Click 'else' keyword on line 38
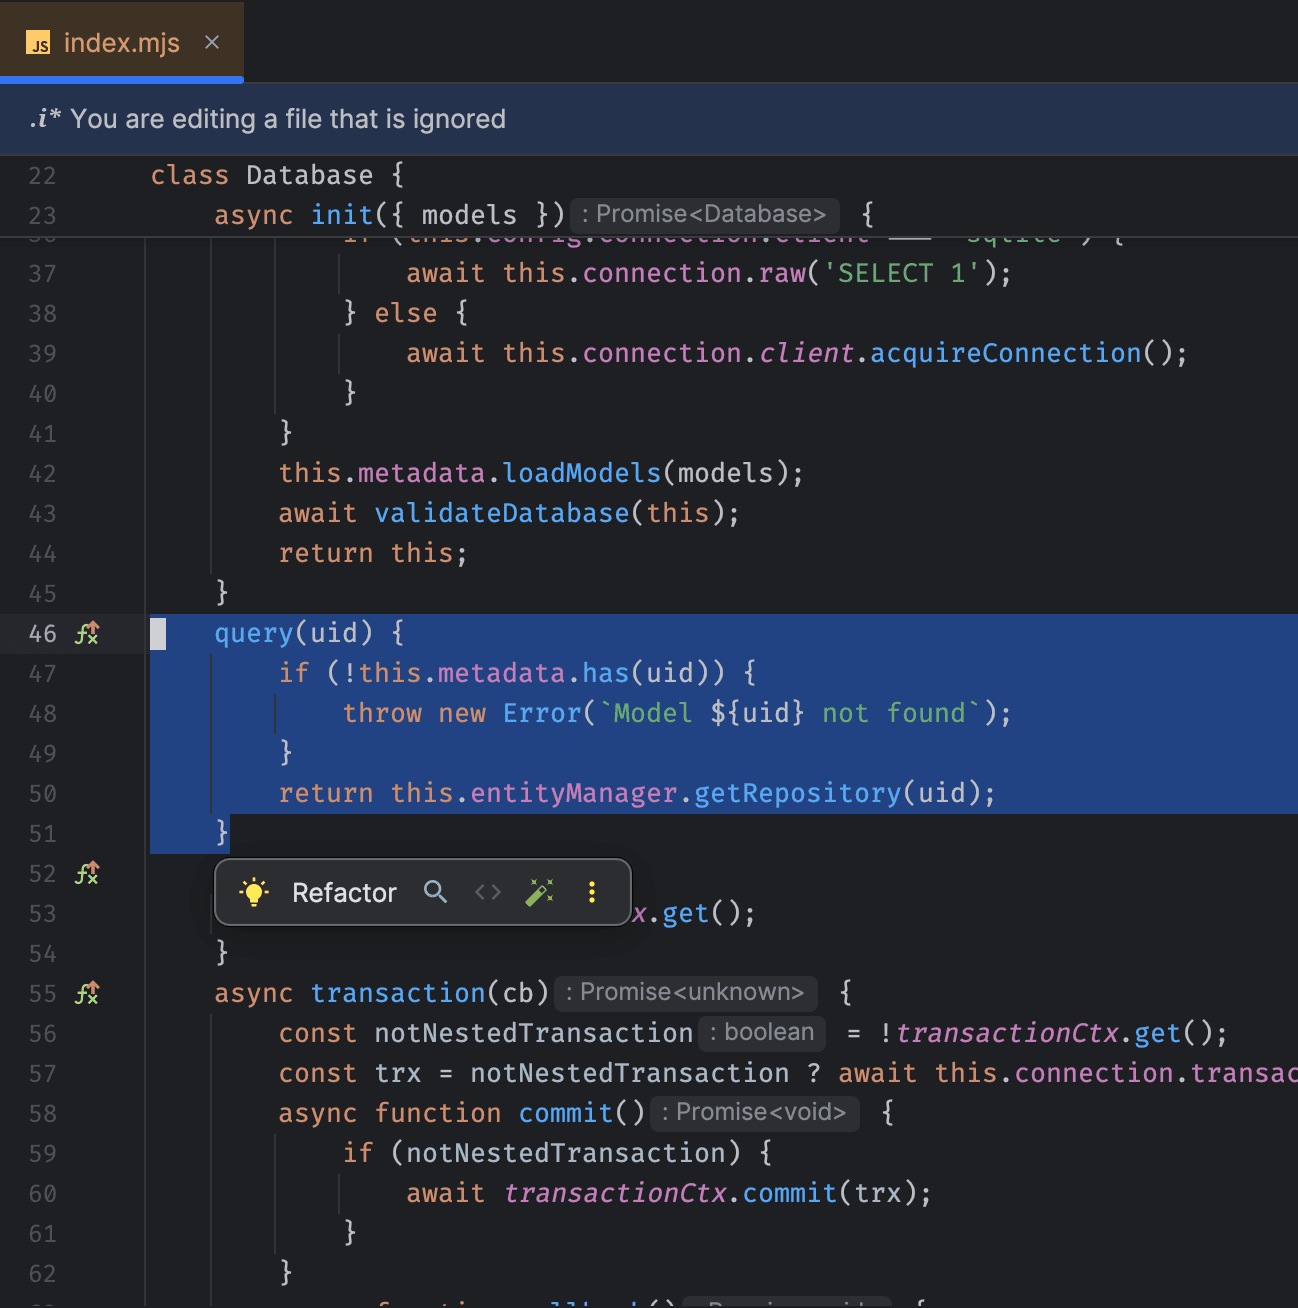This screenshot has width=1298, height=1308. [x=406, y=313]
